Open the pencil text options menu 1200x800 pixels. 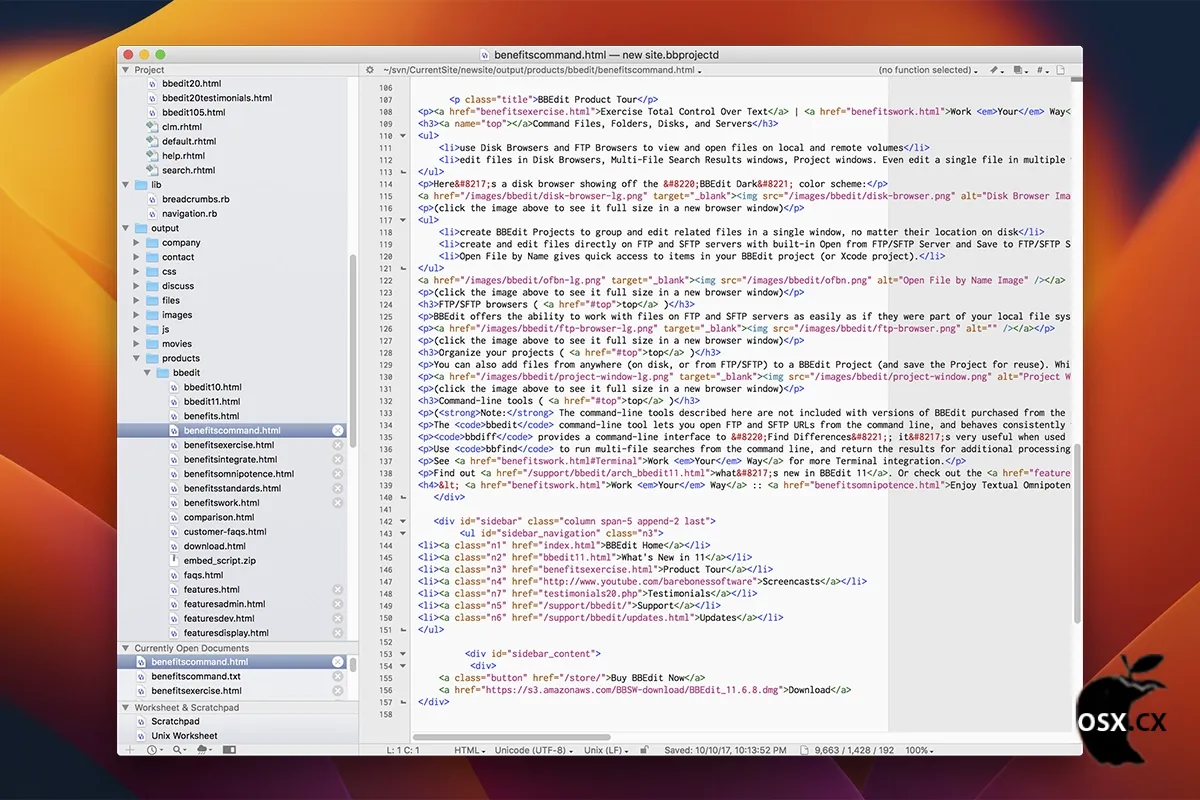pyautogui.click(x=997, y=70)
